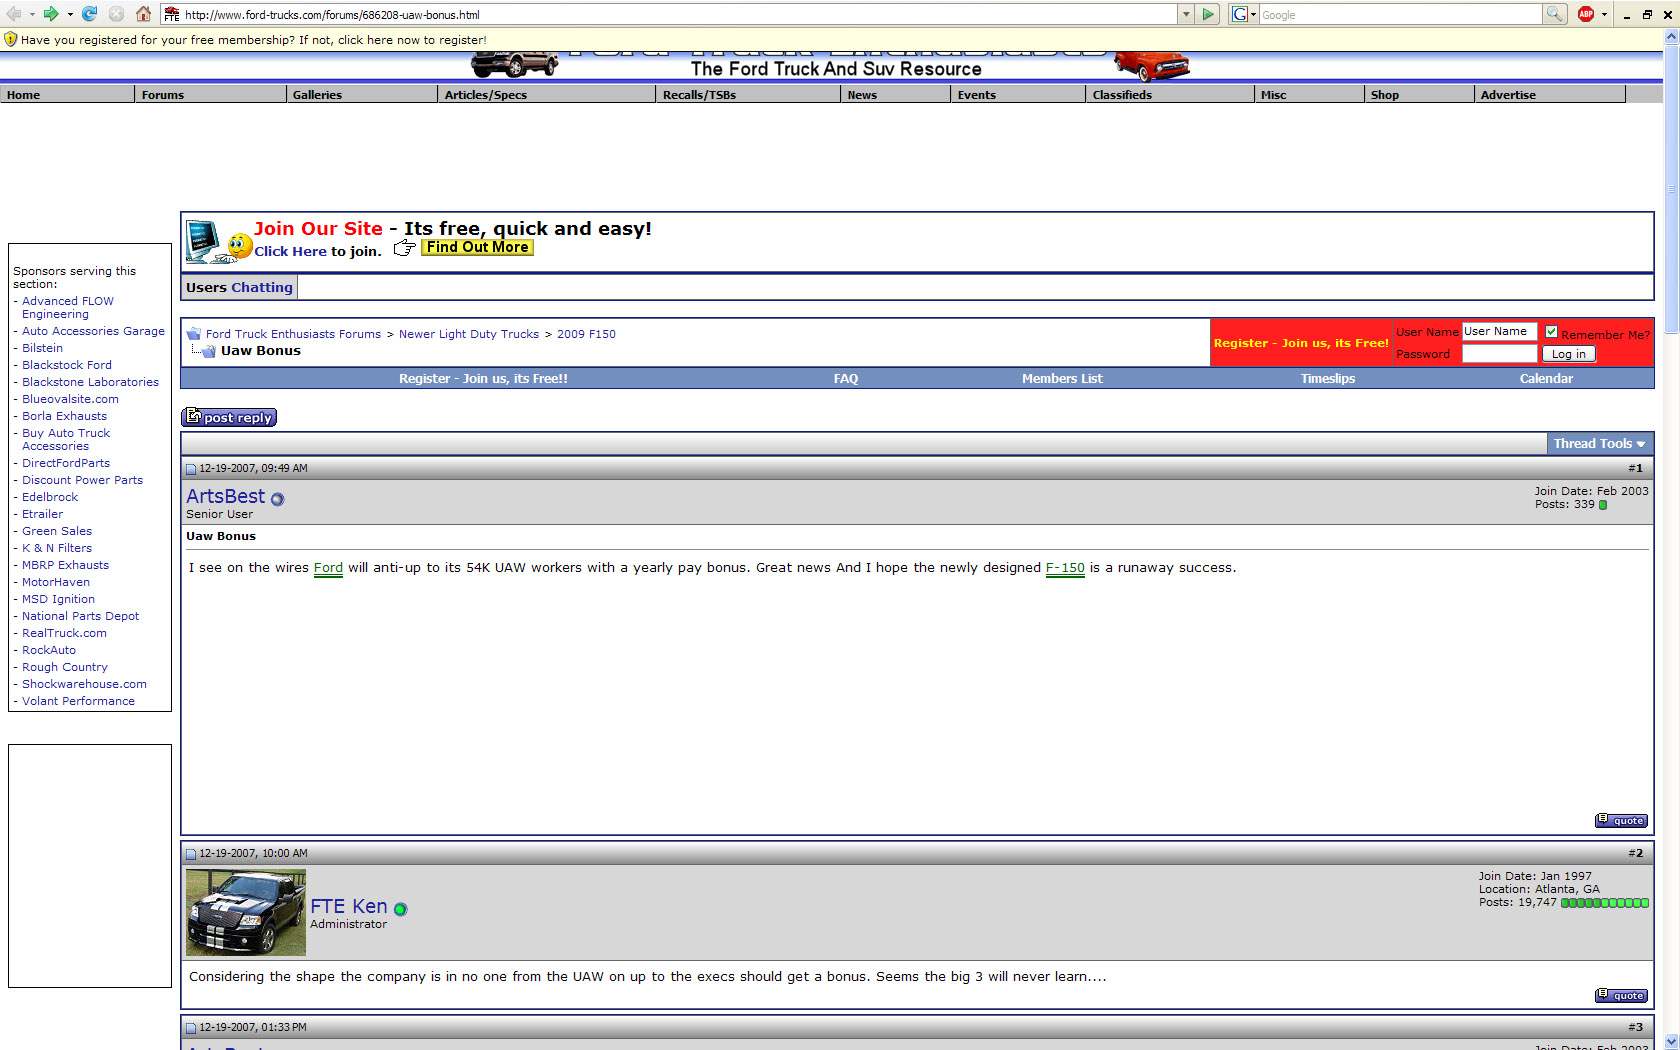Image resolution: width=1680 pixels, height=1050 pixels.
Task: Click the vertical scrollbar down arrow
Action: coord(1671,1041)
